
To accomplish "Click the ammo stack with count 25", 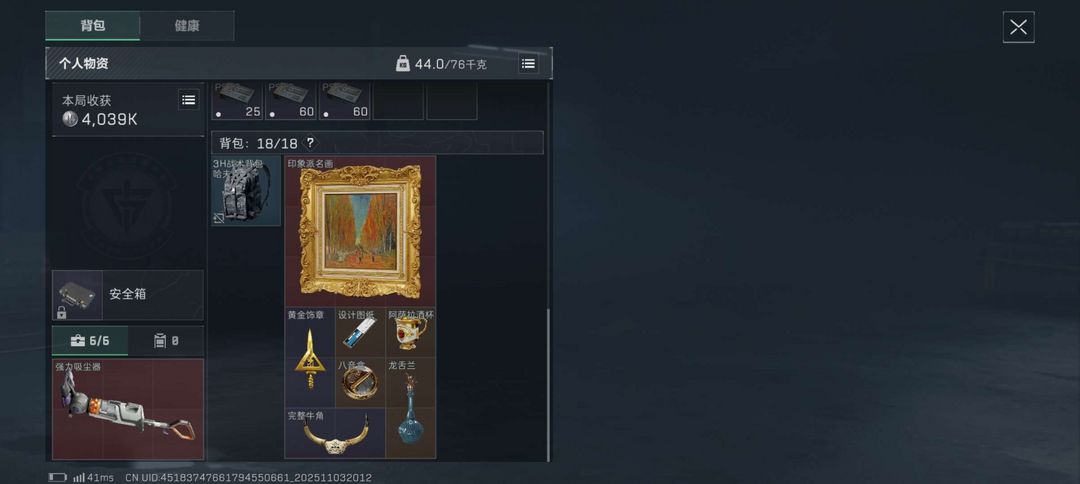I will pos(237,101).
